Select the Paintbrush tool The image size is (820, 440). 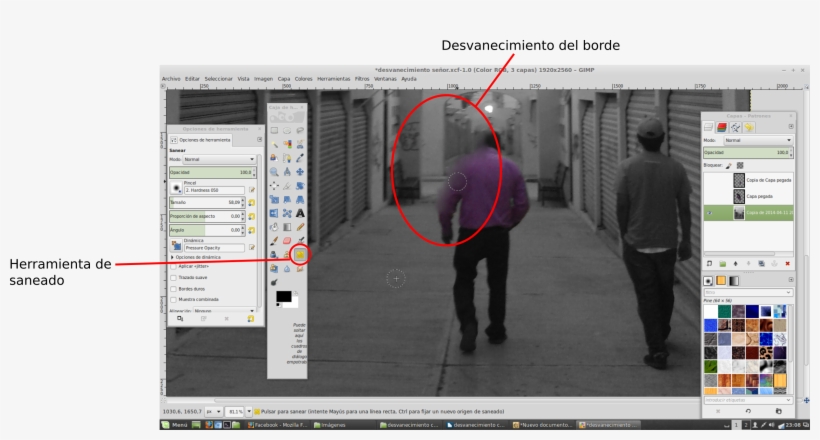274,241
